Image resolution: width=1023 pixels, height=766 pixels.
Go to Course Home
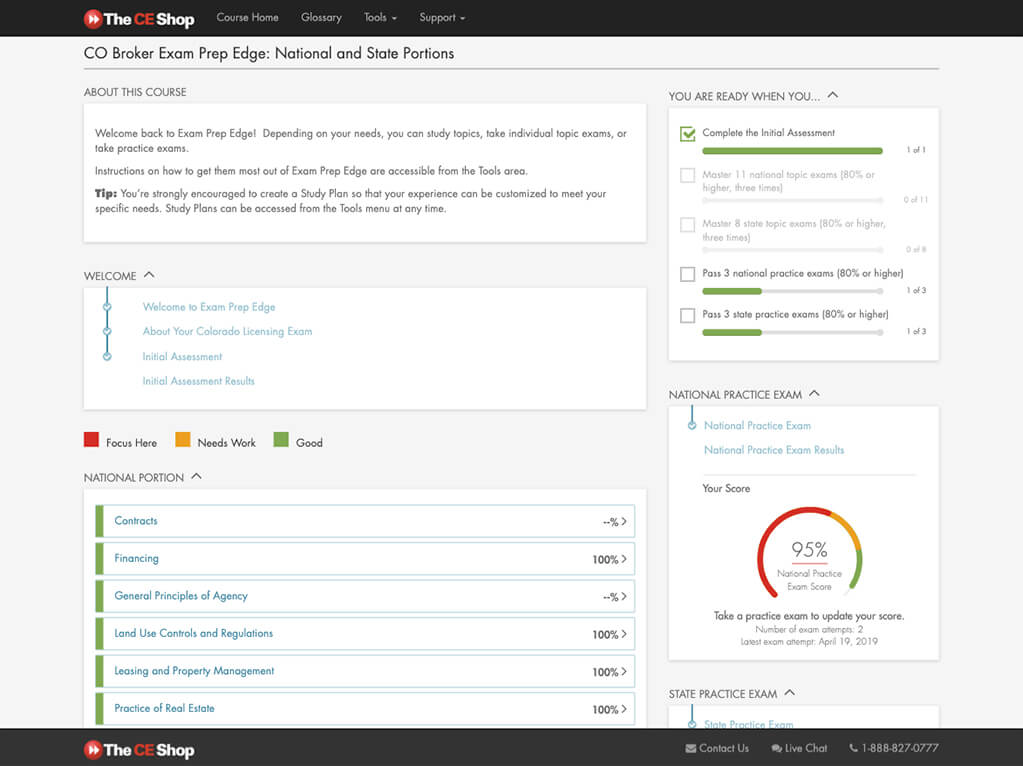coord(247,18)
